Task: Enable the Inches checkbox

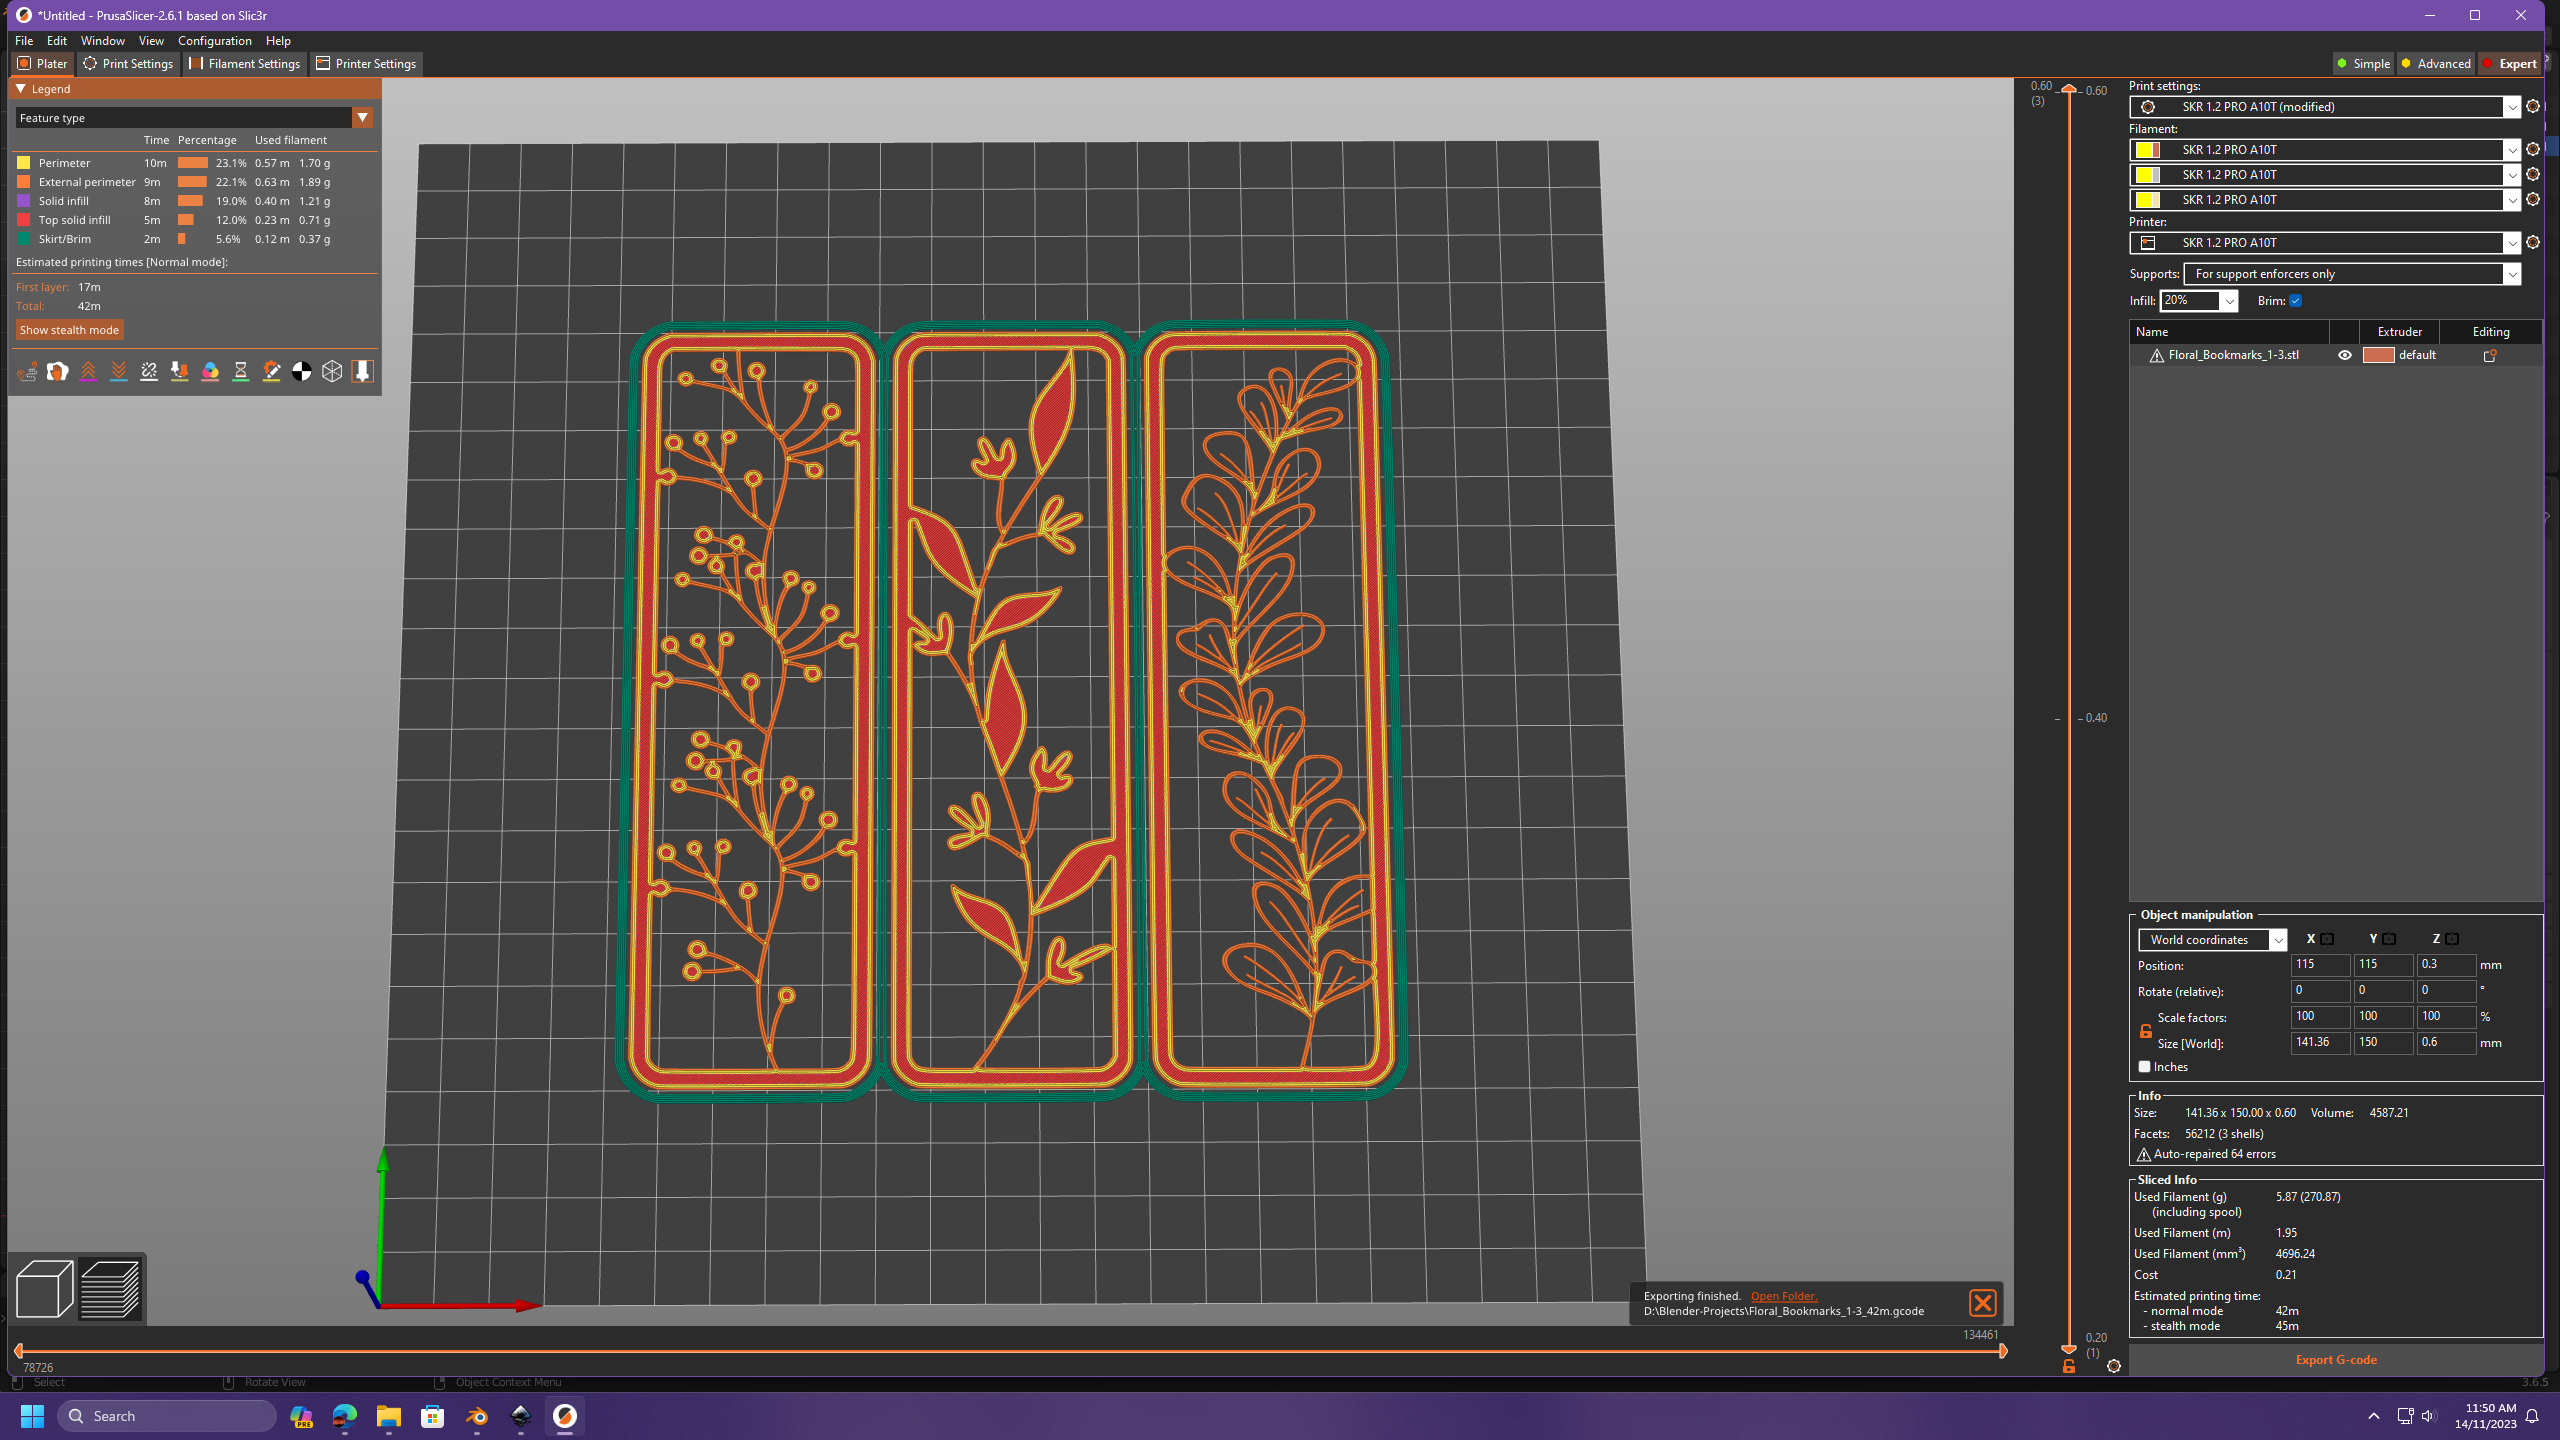Action: (2144, 1067)
